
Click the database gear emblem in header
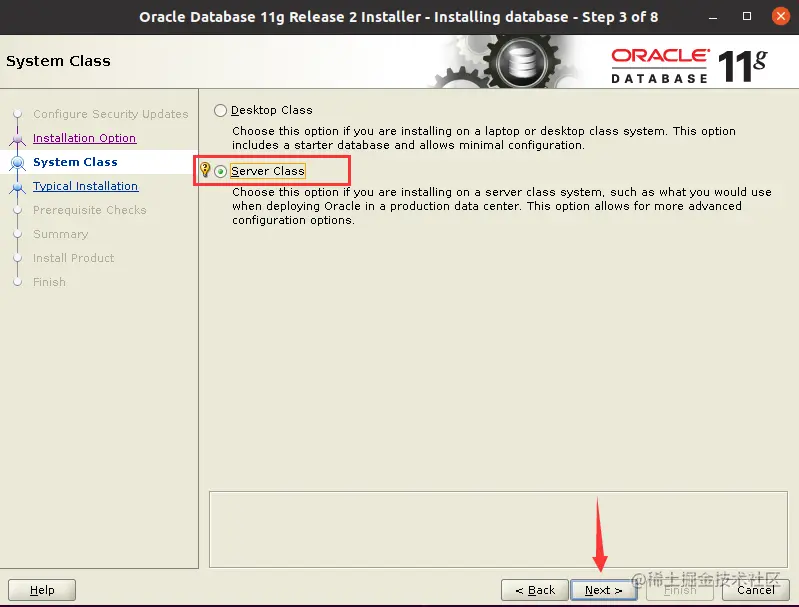click(x=520, y=63)
